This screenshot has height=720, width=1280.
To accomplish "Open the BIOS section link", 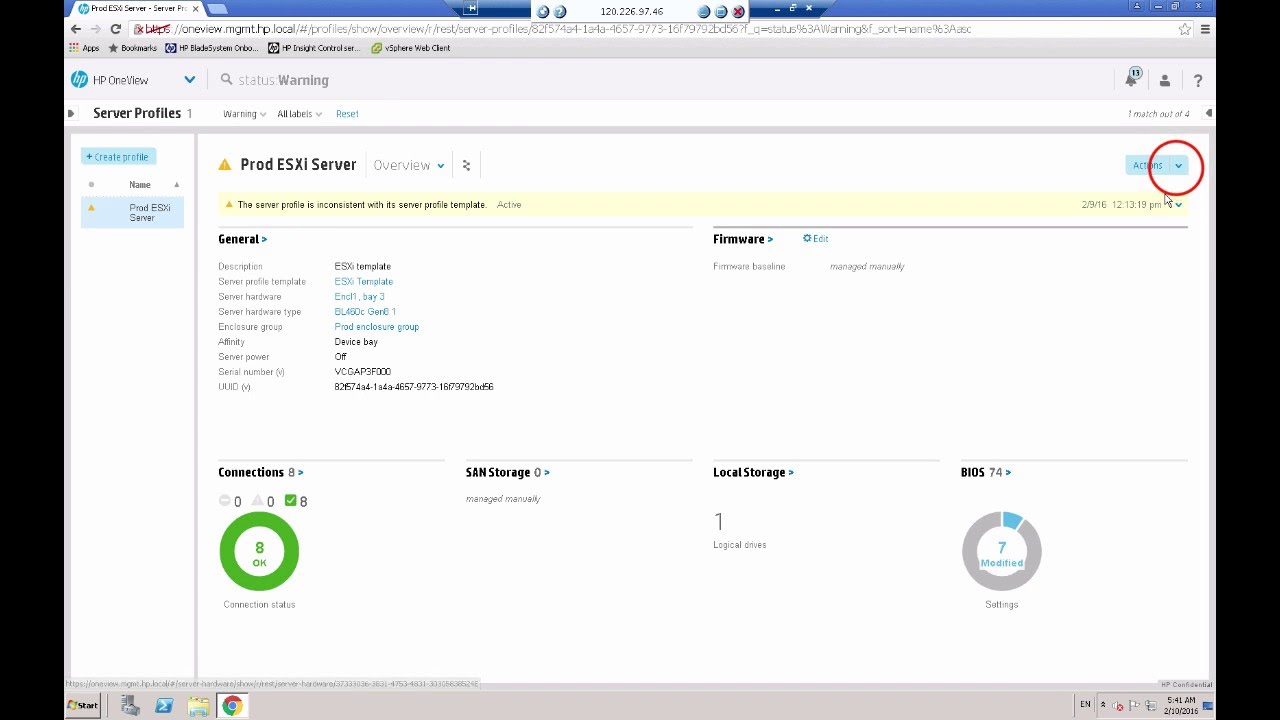I will click(x=985, y=472).
